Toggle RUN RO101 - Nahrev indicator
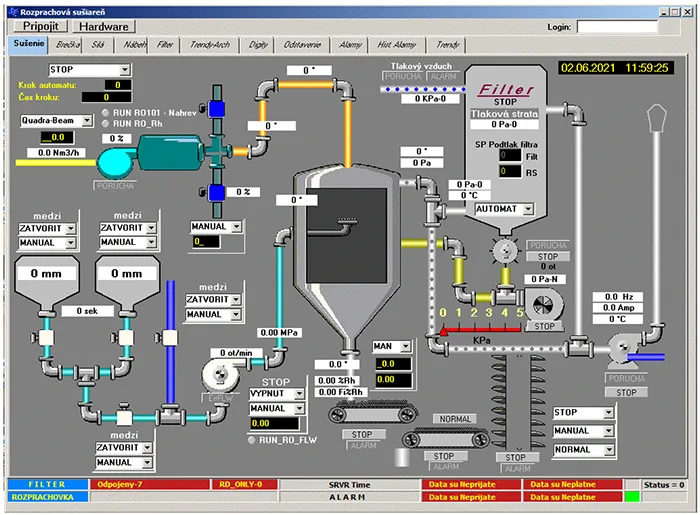700x515 pixels. point(105,112)
